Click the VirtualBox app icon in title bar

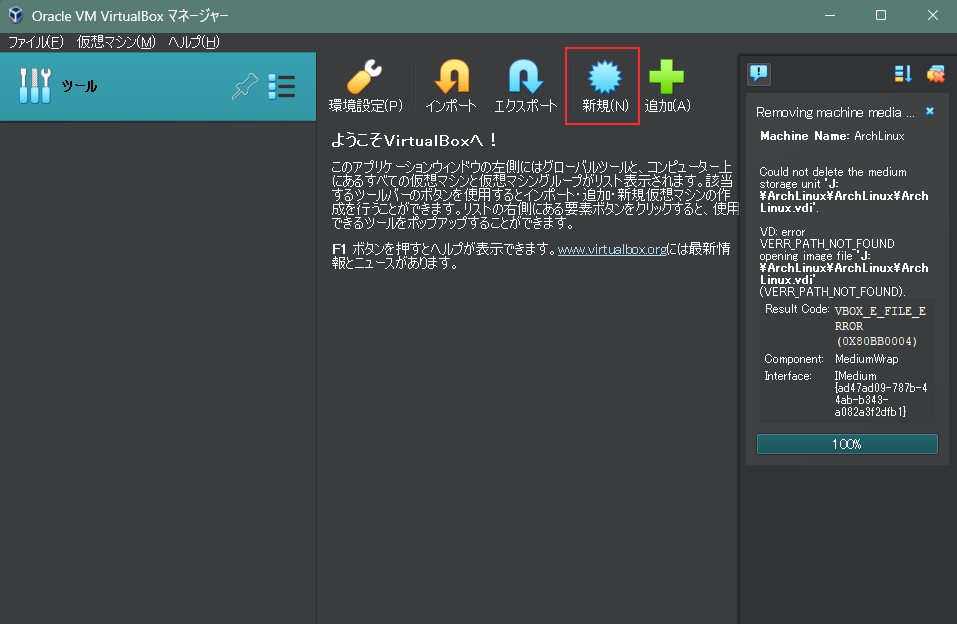coord(16,15)
